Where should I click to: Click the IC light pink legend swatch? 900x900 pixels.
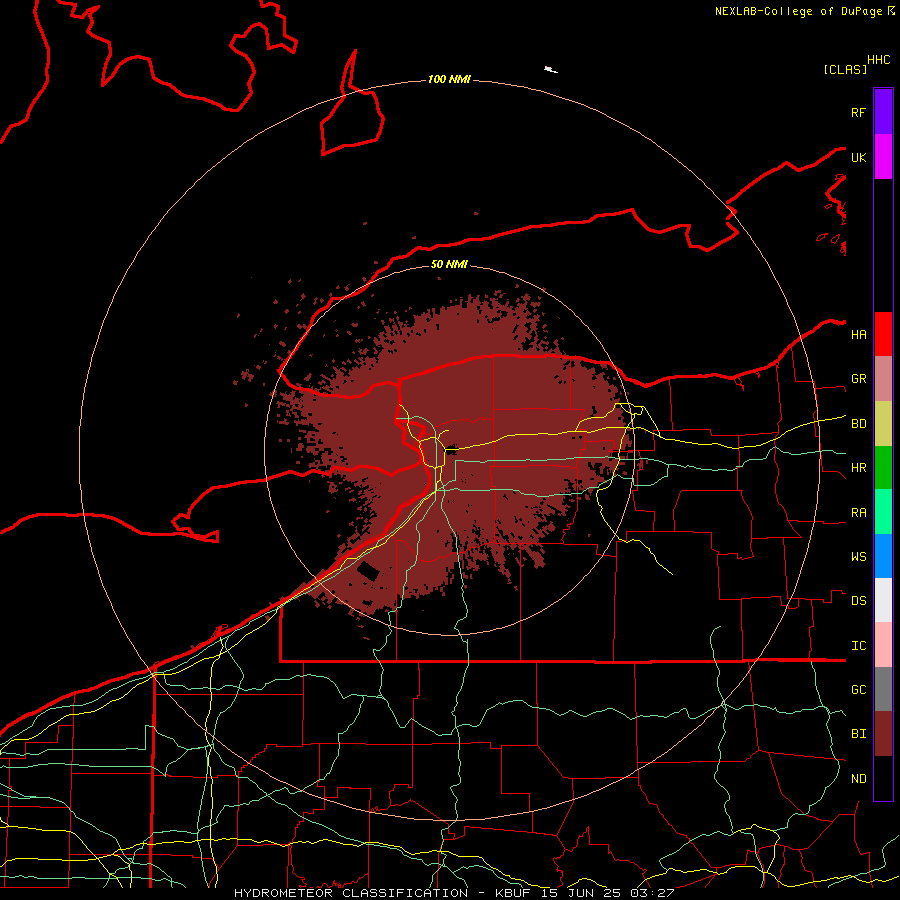click(883, 645)
